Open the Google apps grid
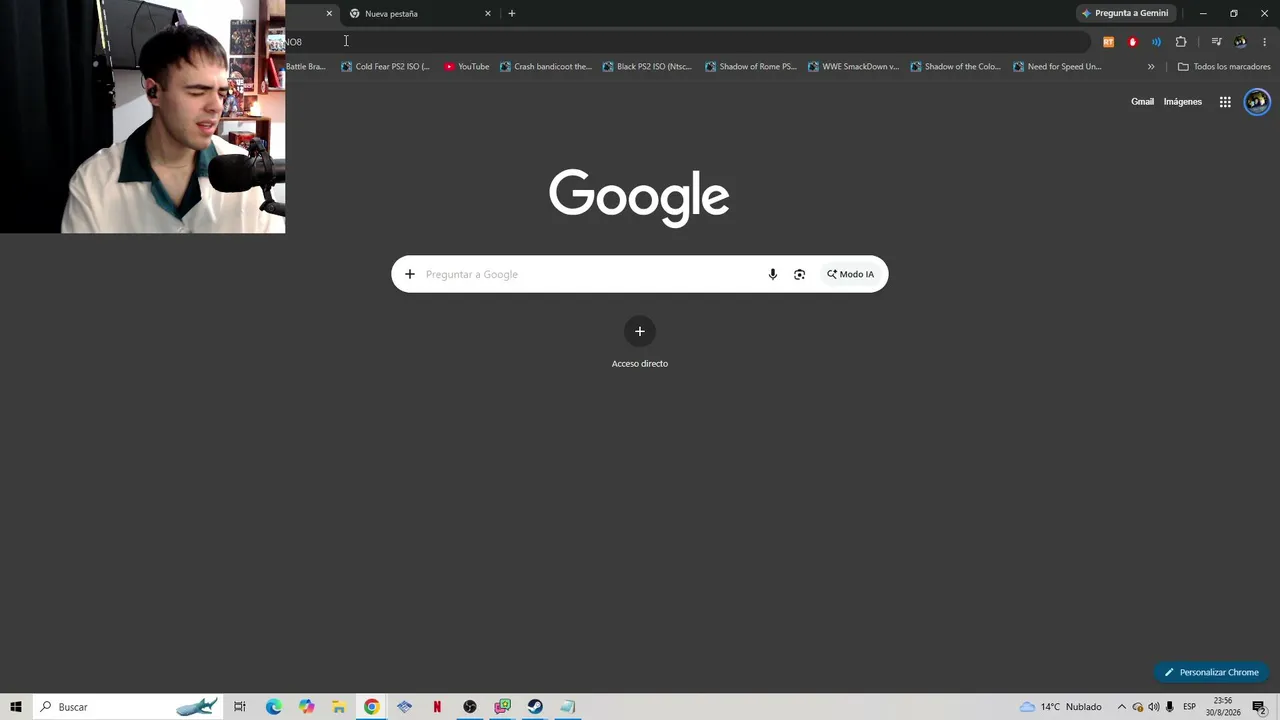 coord(1225,102)
